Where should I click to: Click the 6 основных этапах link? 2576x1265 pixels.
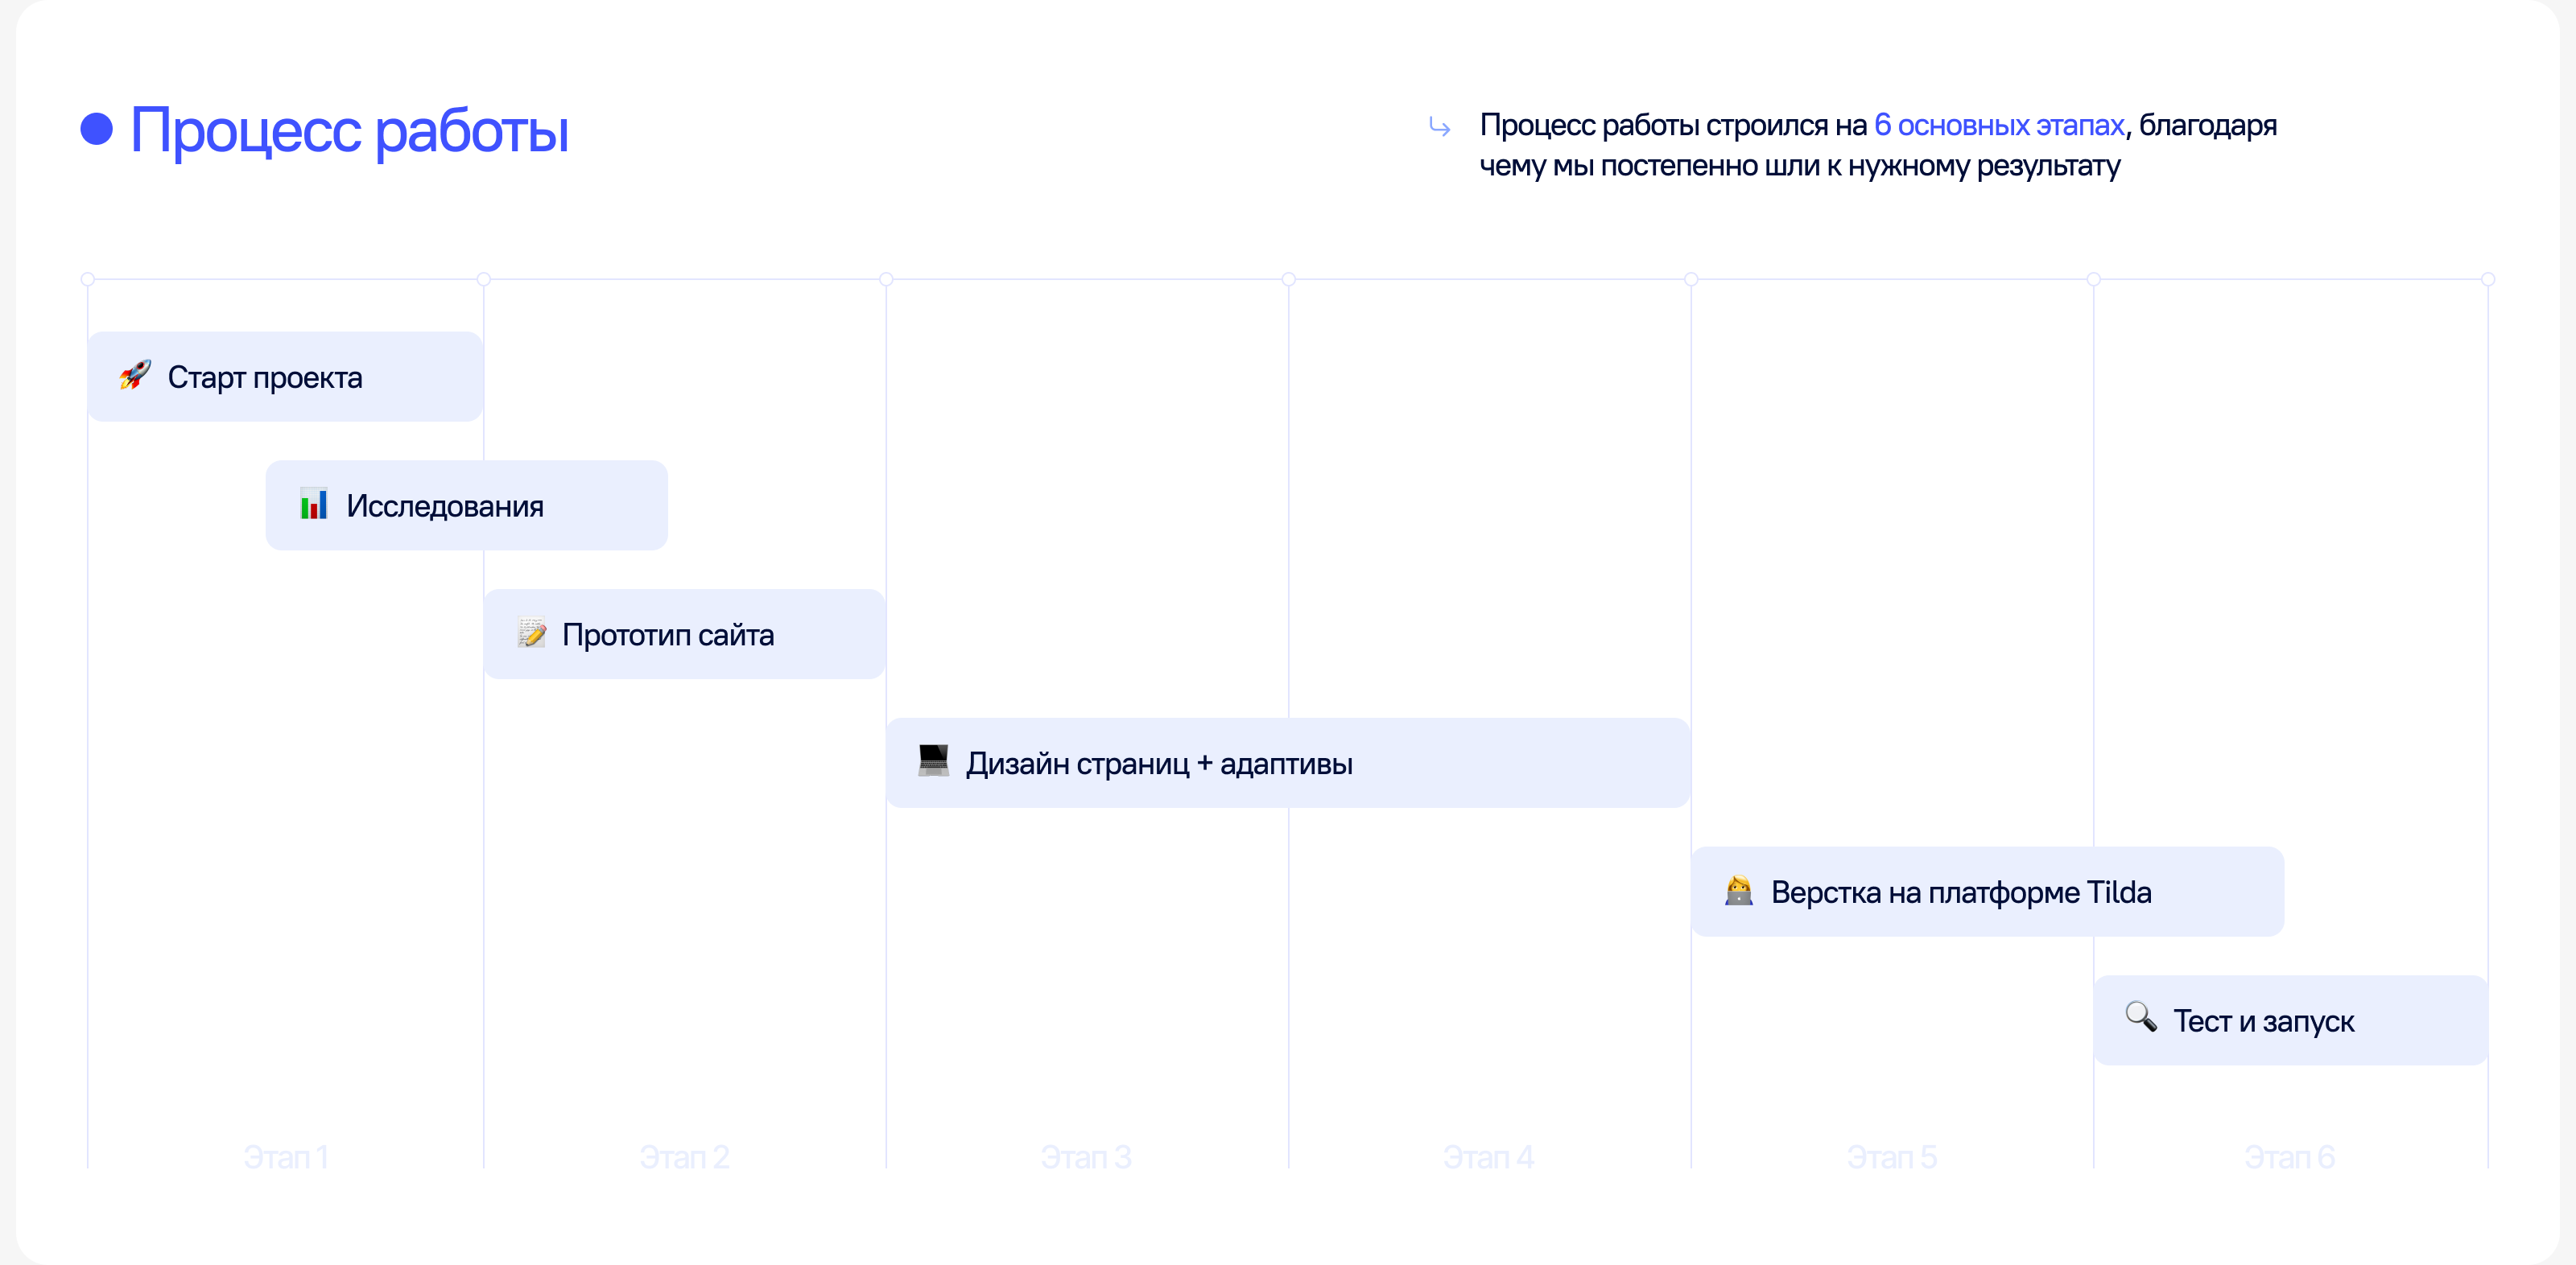click(1998, 126)
